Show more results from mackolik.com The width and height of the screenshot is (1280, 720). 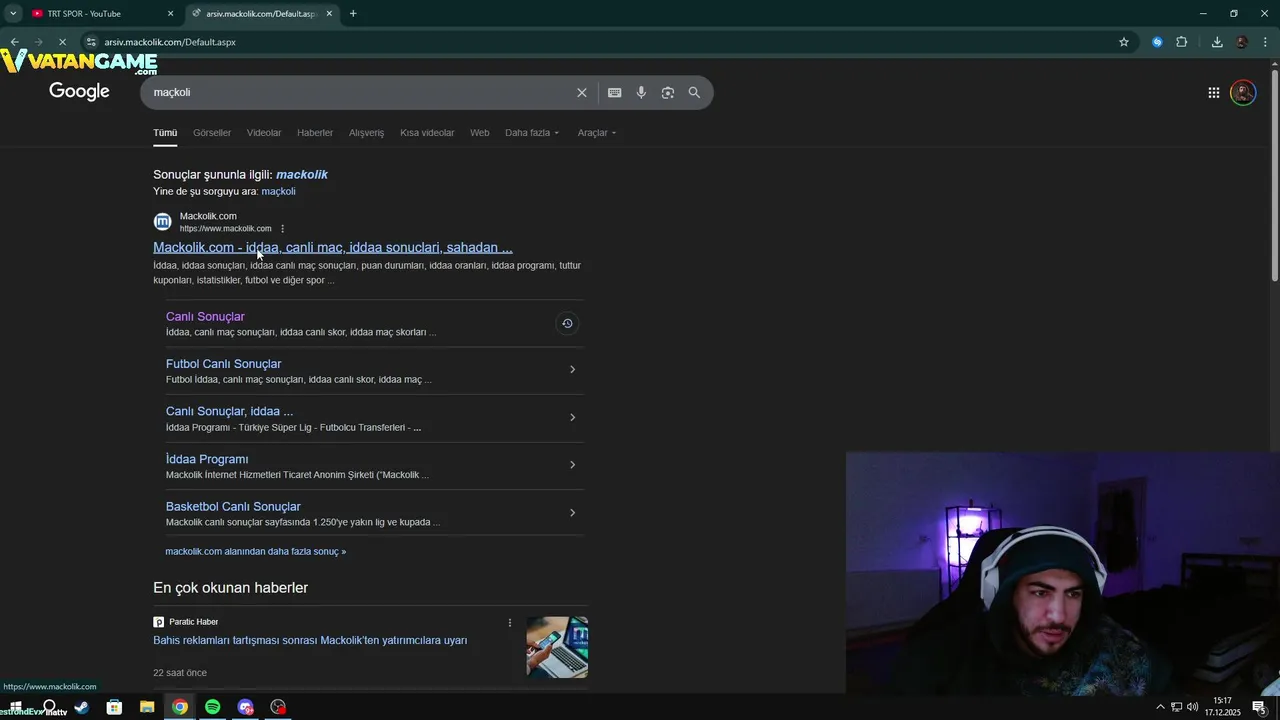255,551
